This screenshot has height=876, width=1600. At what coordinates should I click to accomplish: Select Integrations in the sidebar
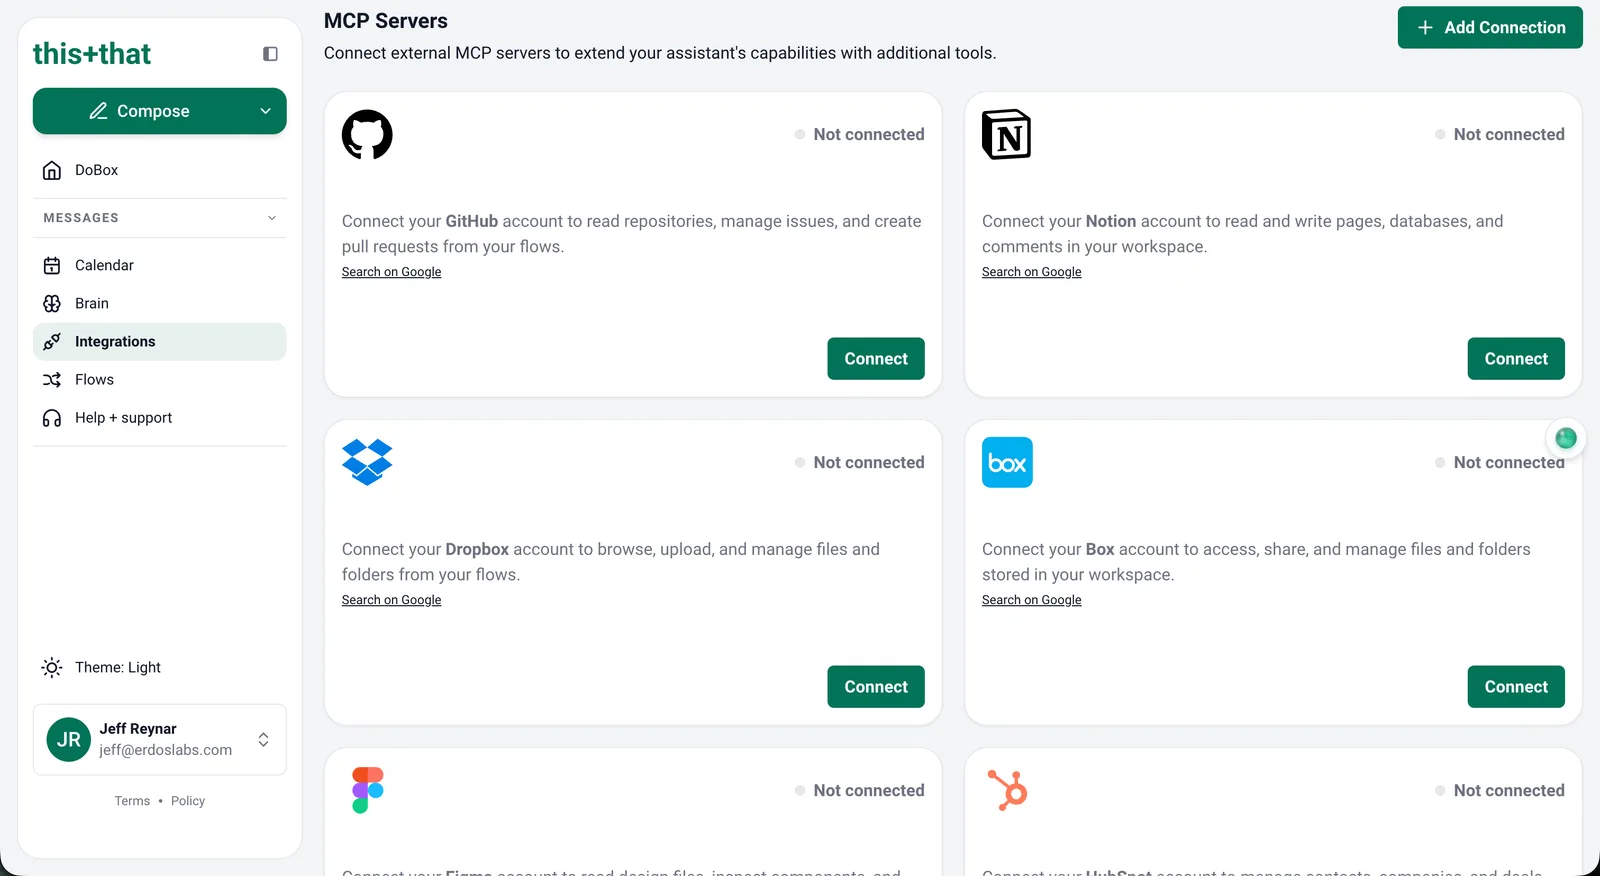(x=160, y=341)
